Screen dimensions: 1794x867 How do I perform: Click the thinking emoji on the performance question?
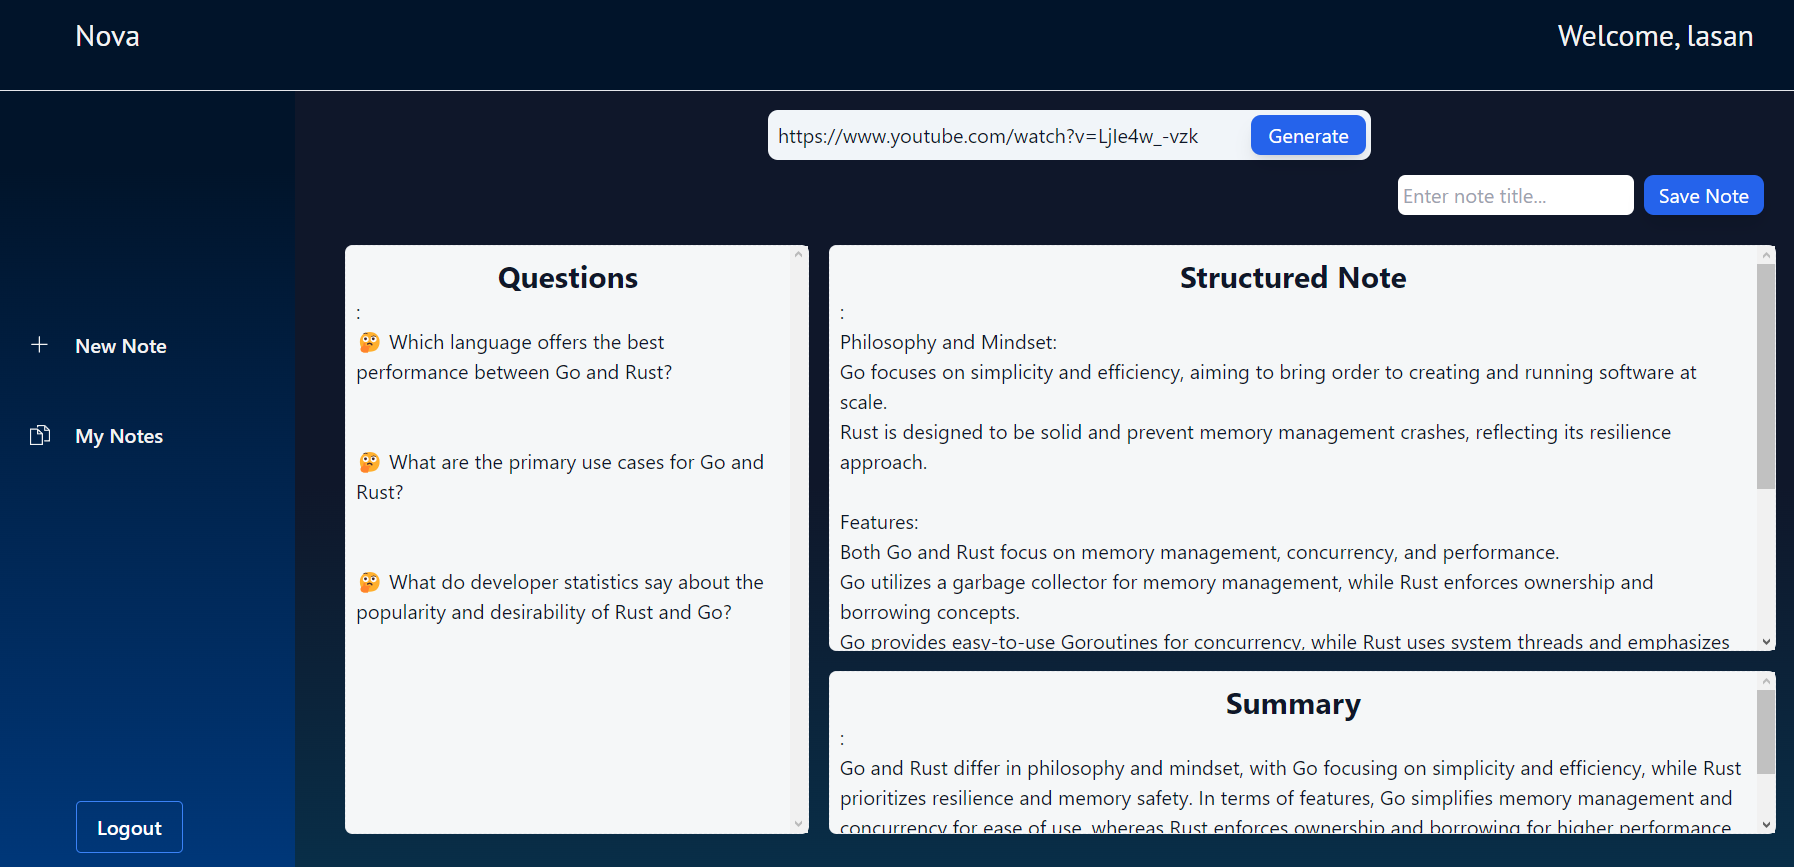point(370,342)
